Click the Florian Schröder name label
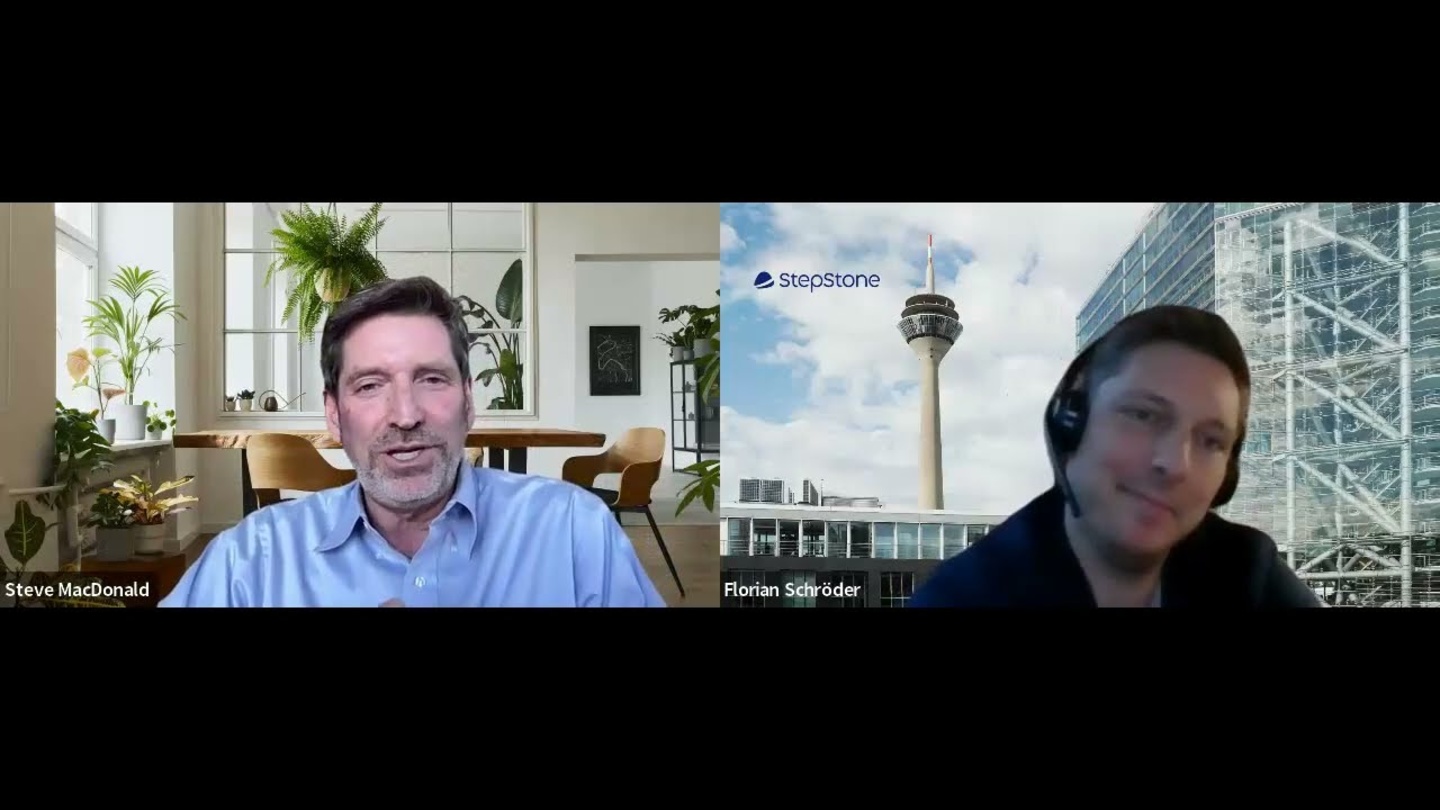The image size is (1440, 810). (x=792, y=590)
